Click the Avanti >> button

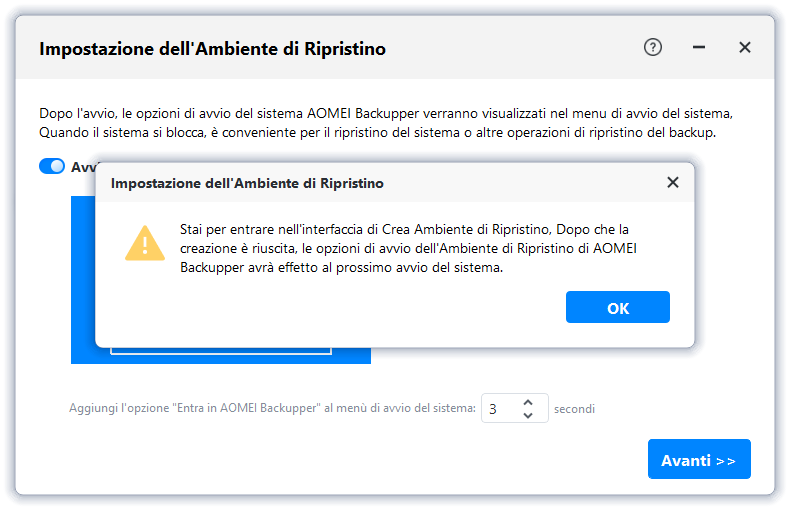click(x=698, y=460)
